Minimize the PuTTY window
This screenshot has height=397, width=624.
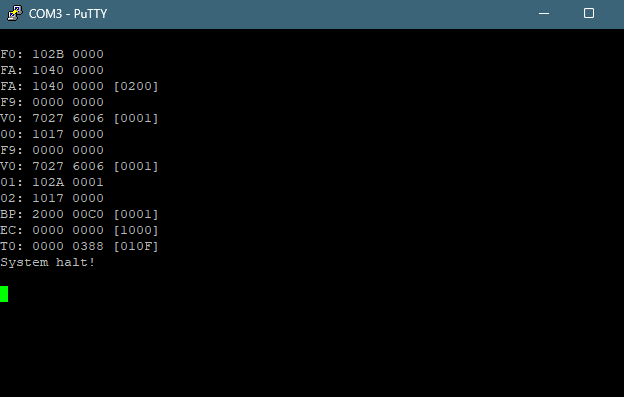click(x=544, y=14)
